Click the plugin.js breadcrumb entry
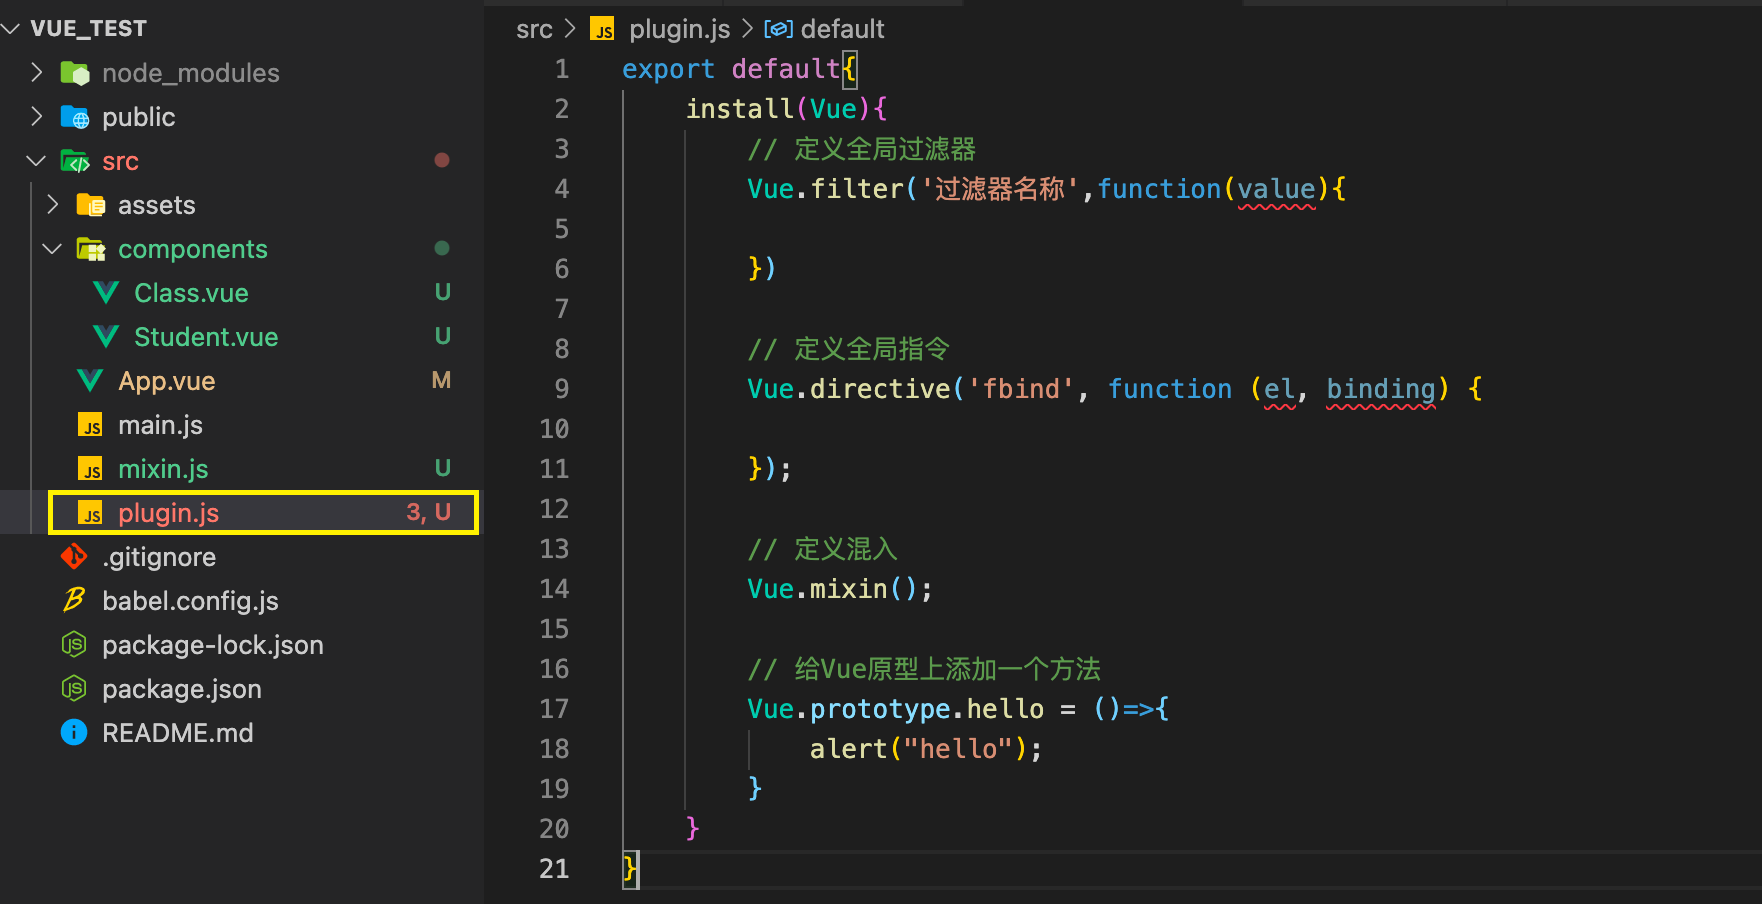1762x904 pixels. click(x=679, y=29)
